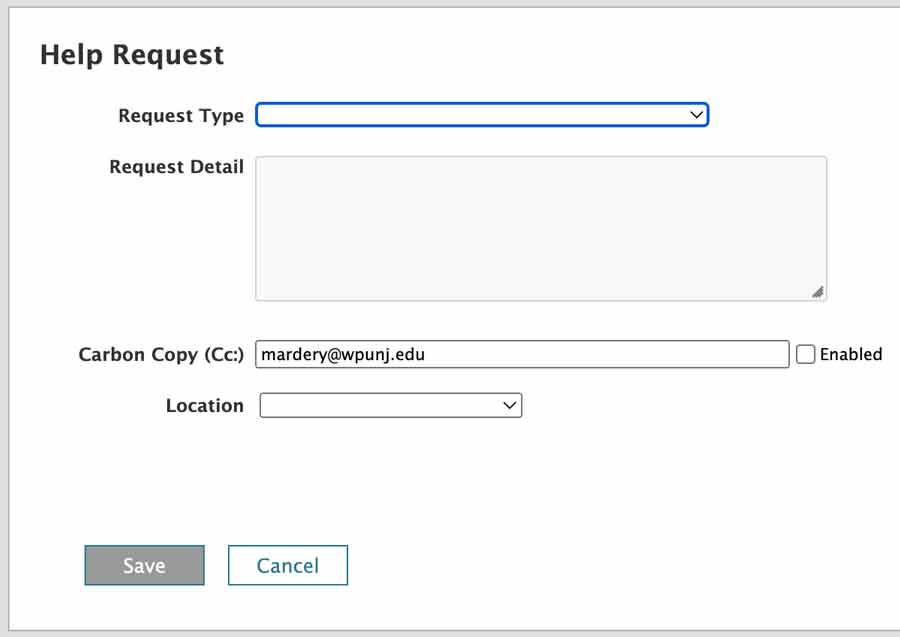The width and height of the screenshot is (900, 637).
Task: Click the Carbon Copy (Cc:) label
Action: pyautogui.click(x=161, y=355)
